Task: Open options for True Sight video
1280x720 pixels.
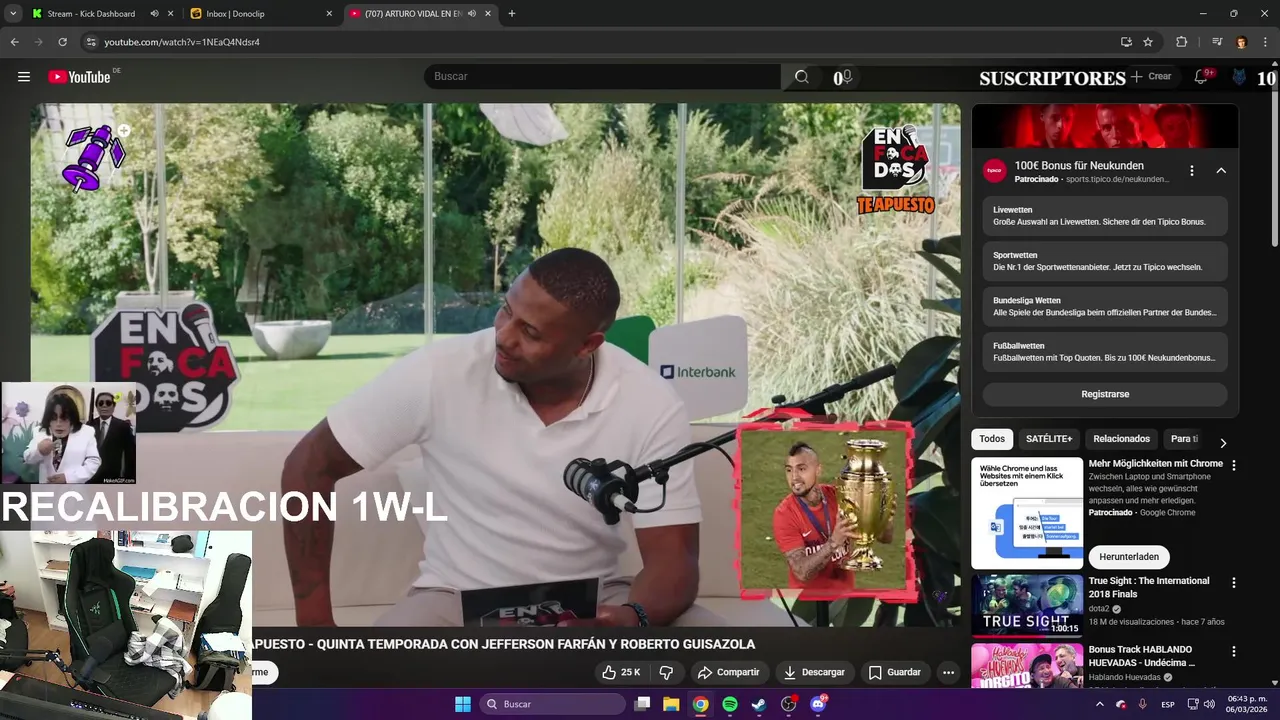Action: click(1233, 582)
